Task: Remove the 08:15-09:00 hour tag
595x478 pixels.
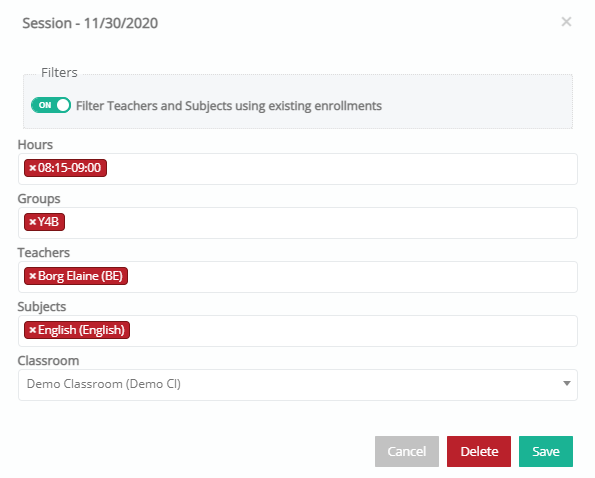Action: tap(33, 168)
